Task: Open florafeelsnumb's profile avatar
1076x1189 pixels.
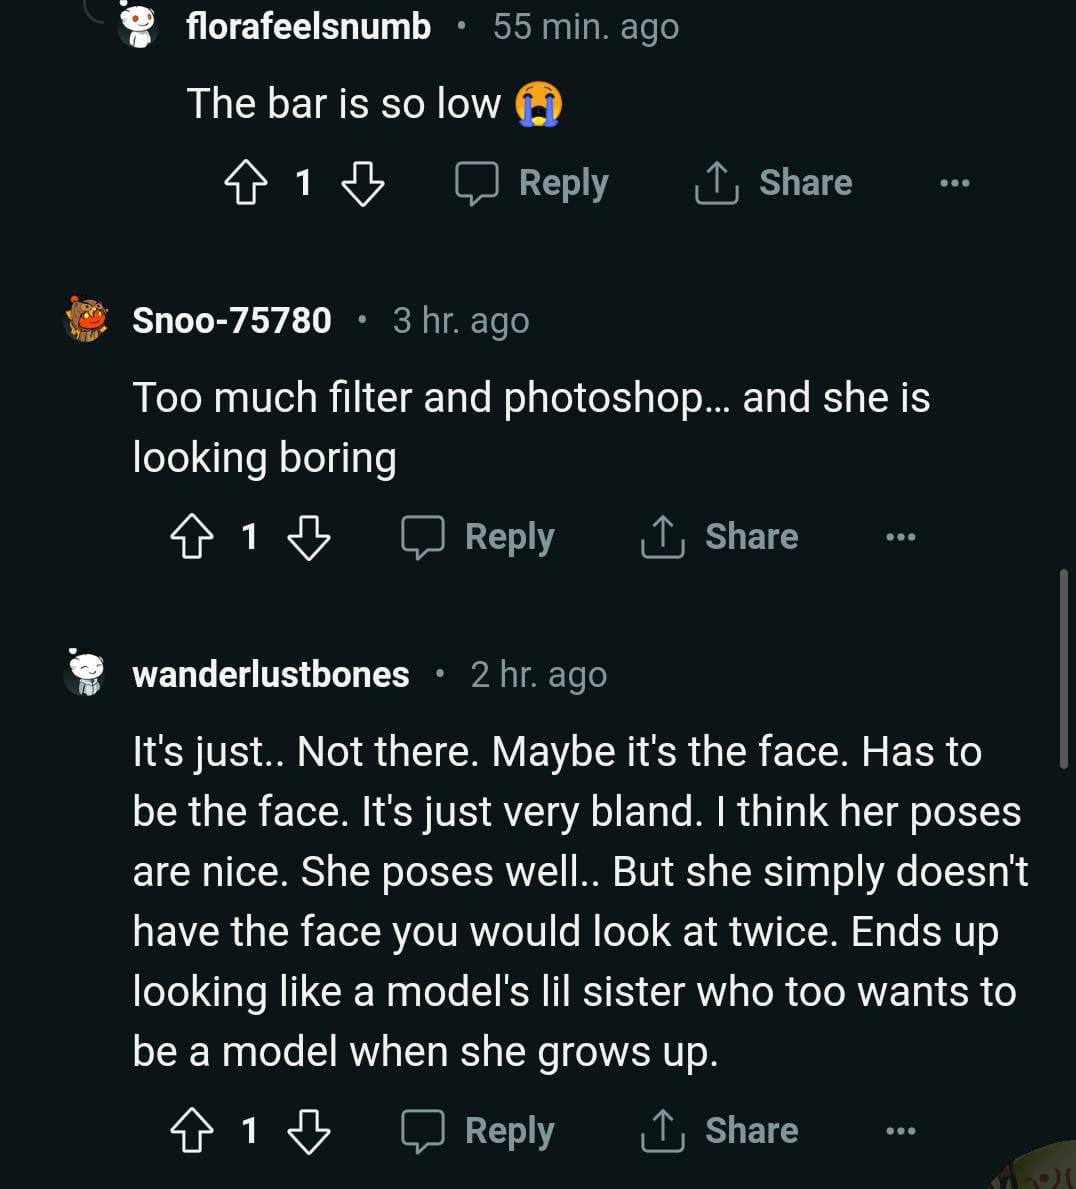Action: (x=138, y=26)
